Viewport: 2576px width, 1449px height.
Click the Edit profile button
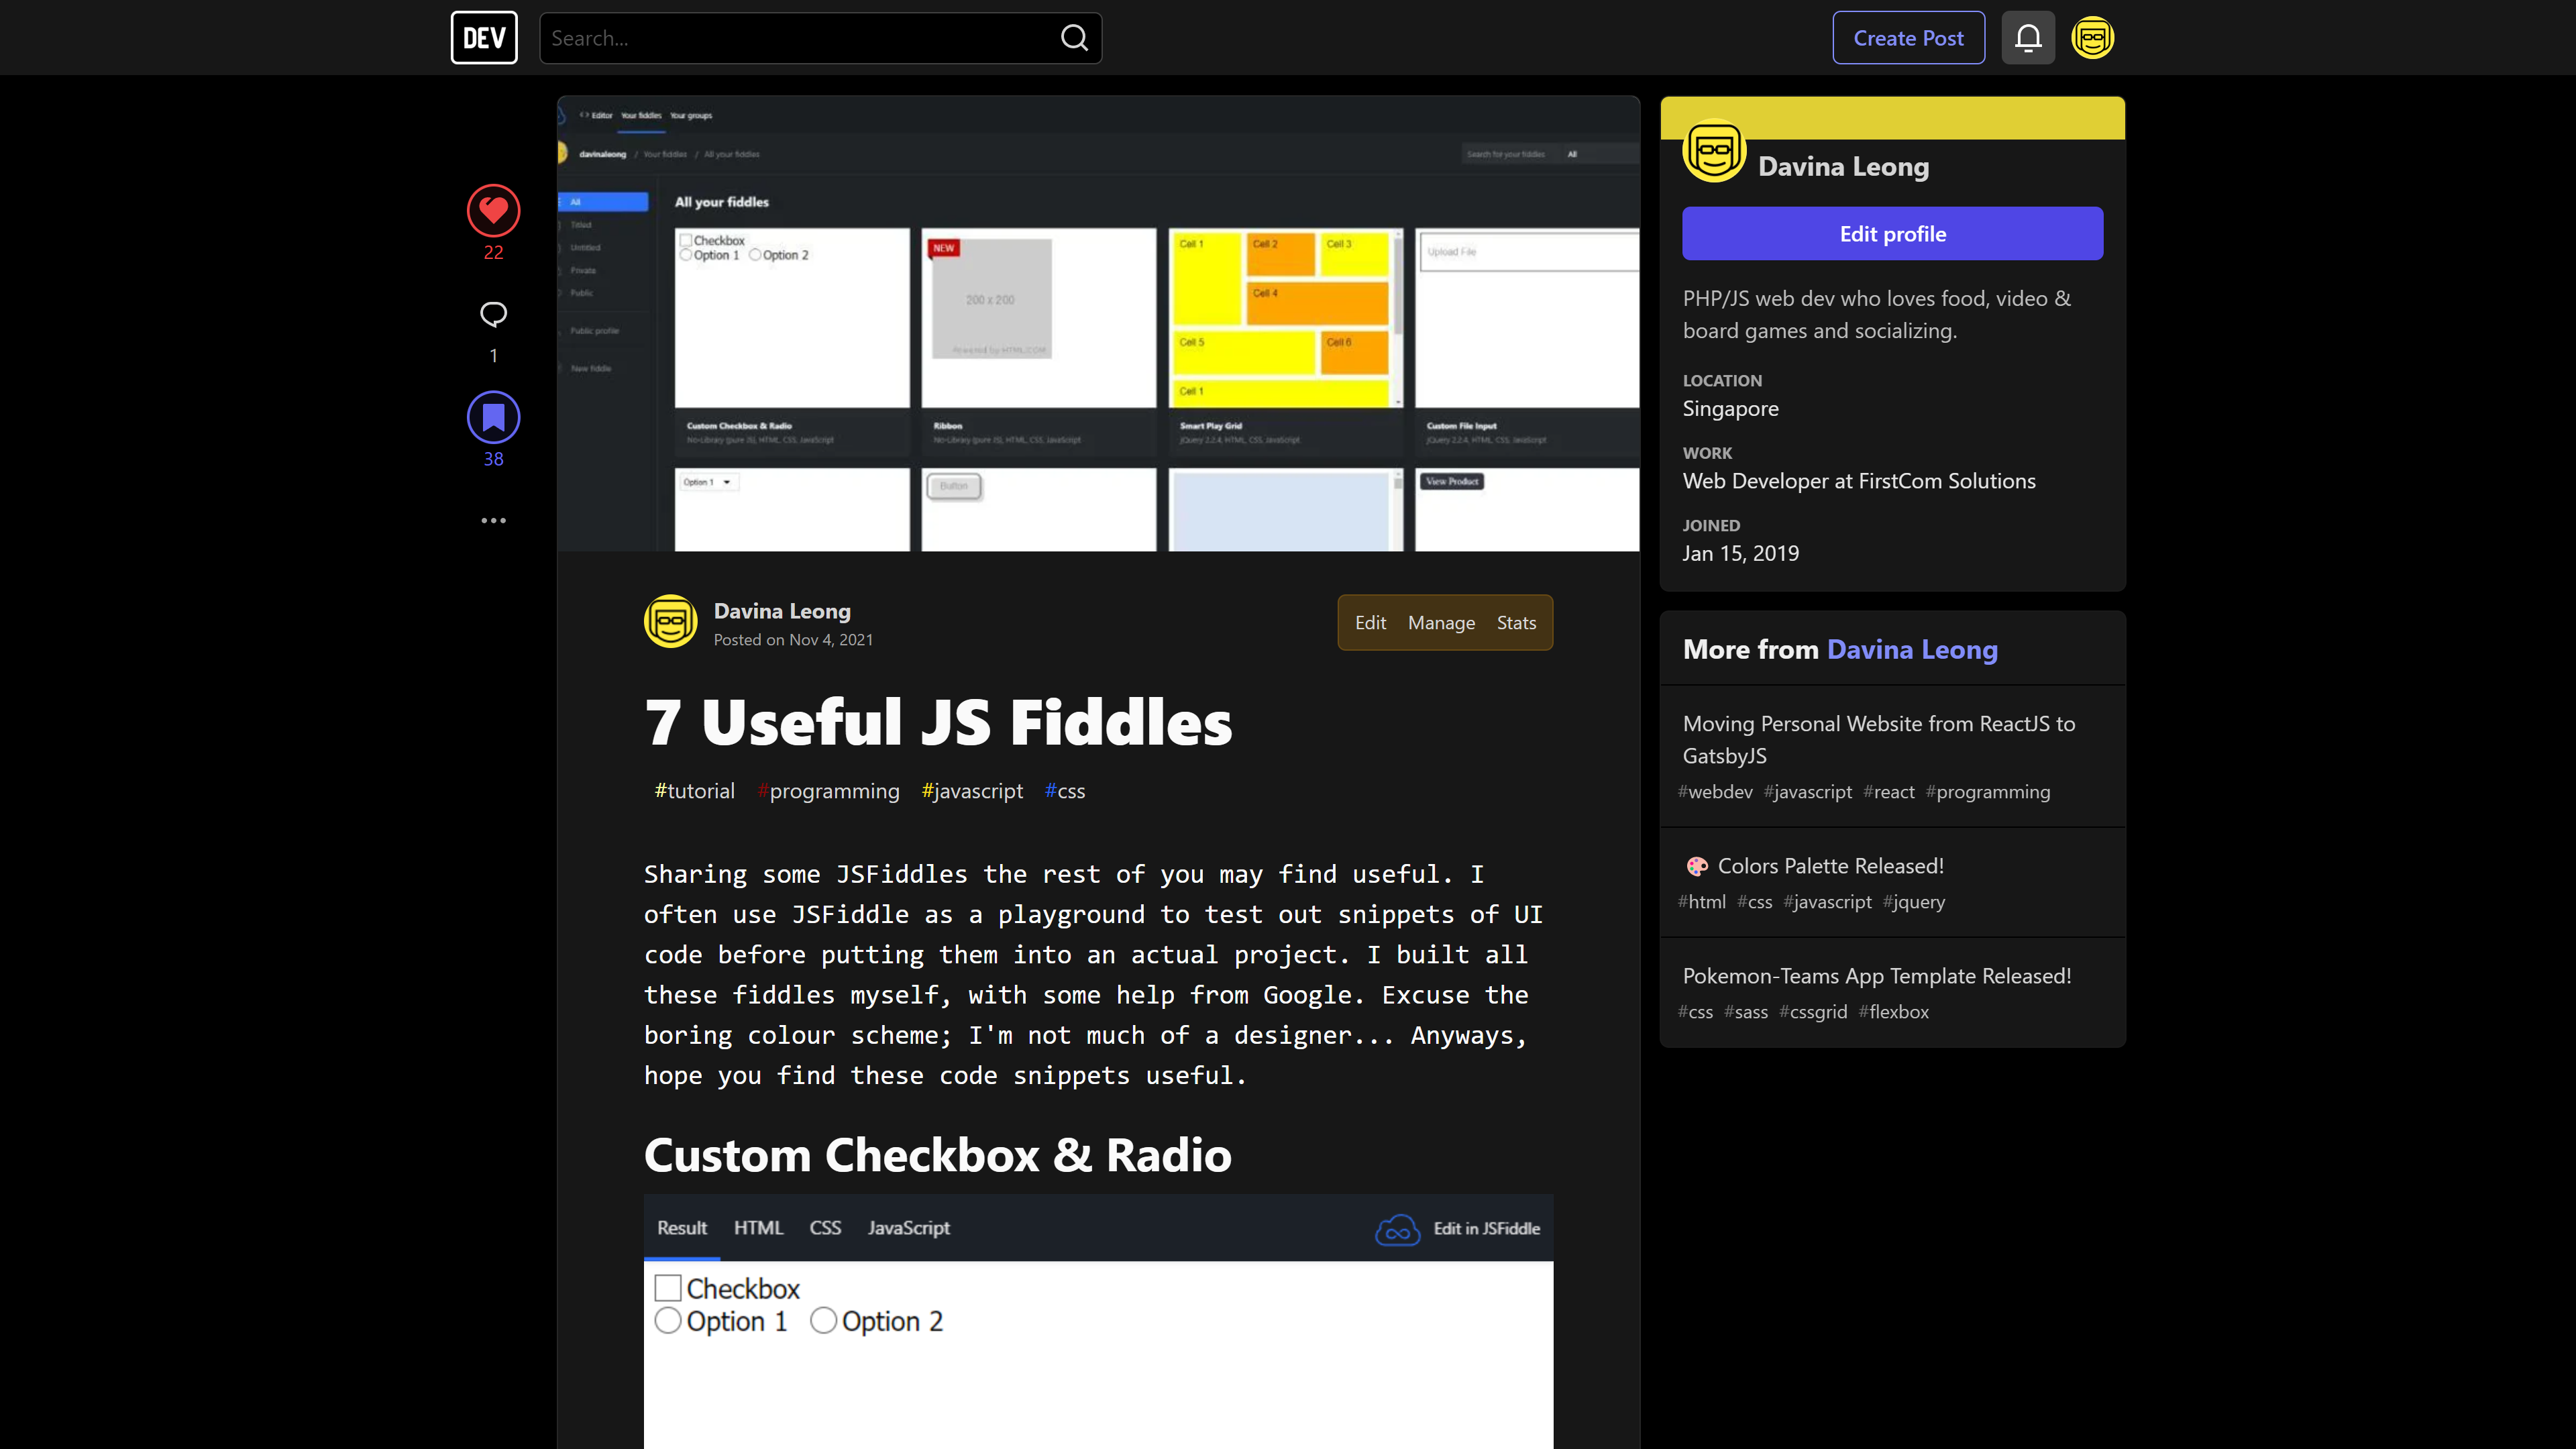coord(1892,233)
